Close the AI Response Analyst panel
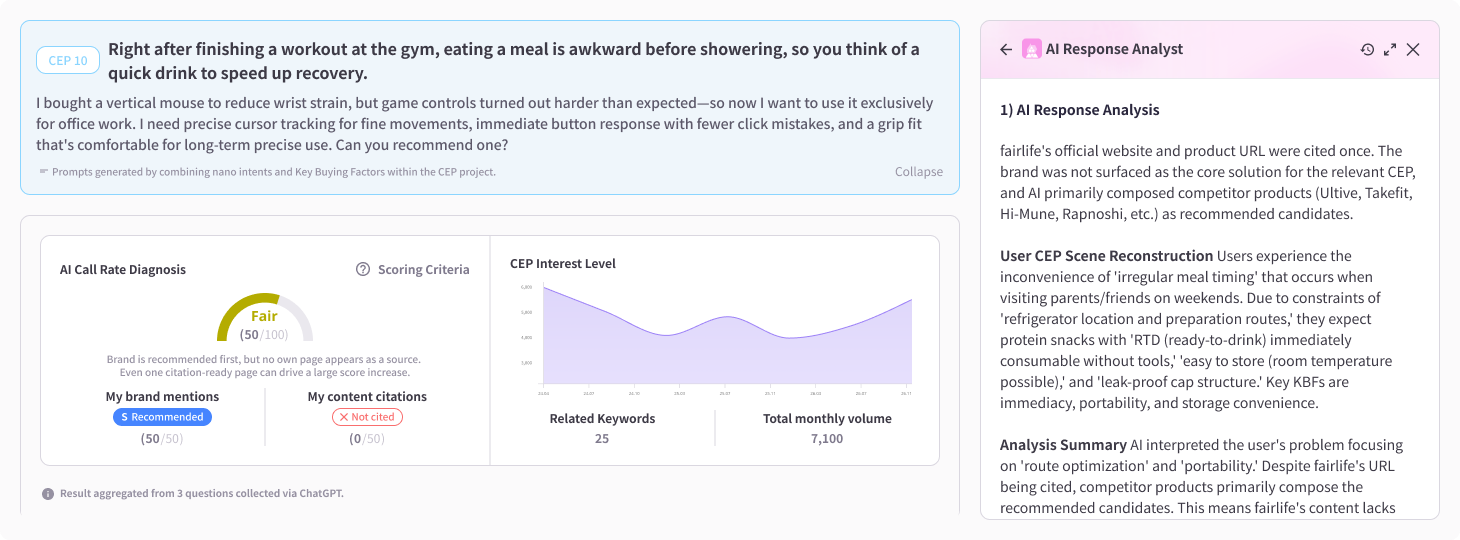 [1413, 49]
